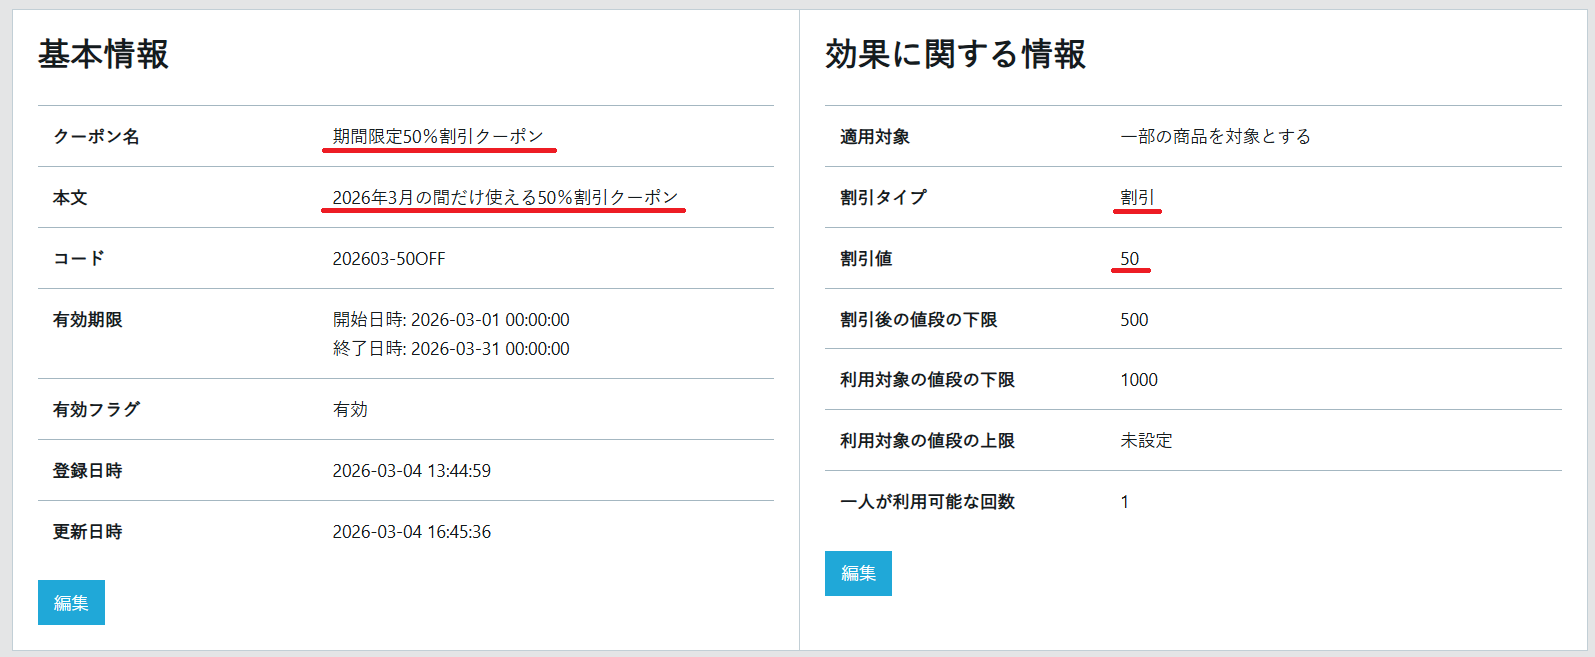Click the 本文 description text value

(505, 197)
